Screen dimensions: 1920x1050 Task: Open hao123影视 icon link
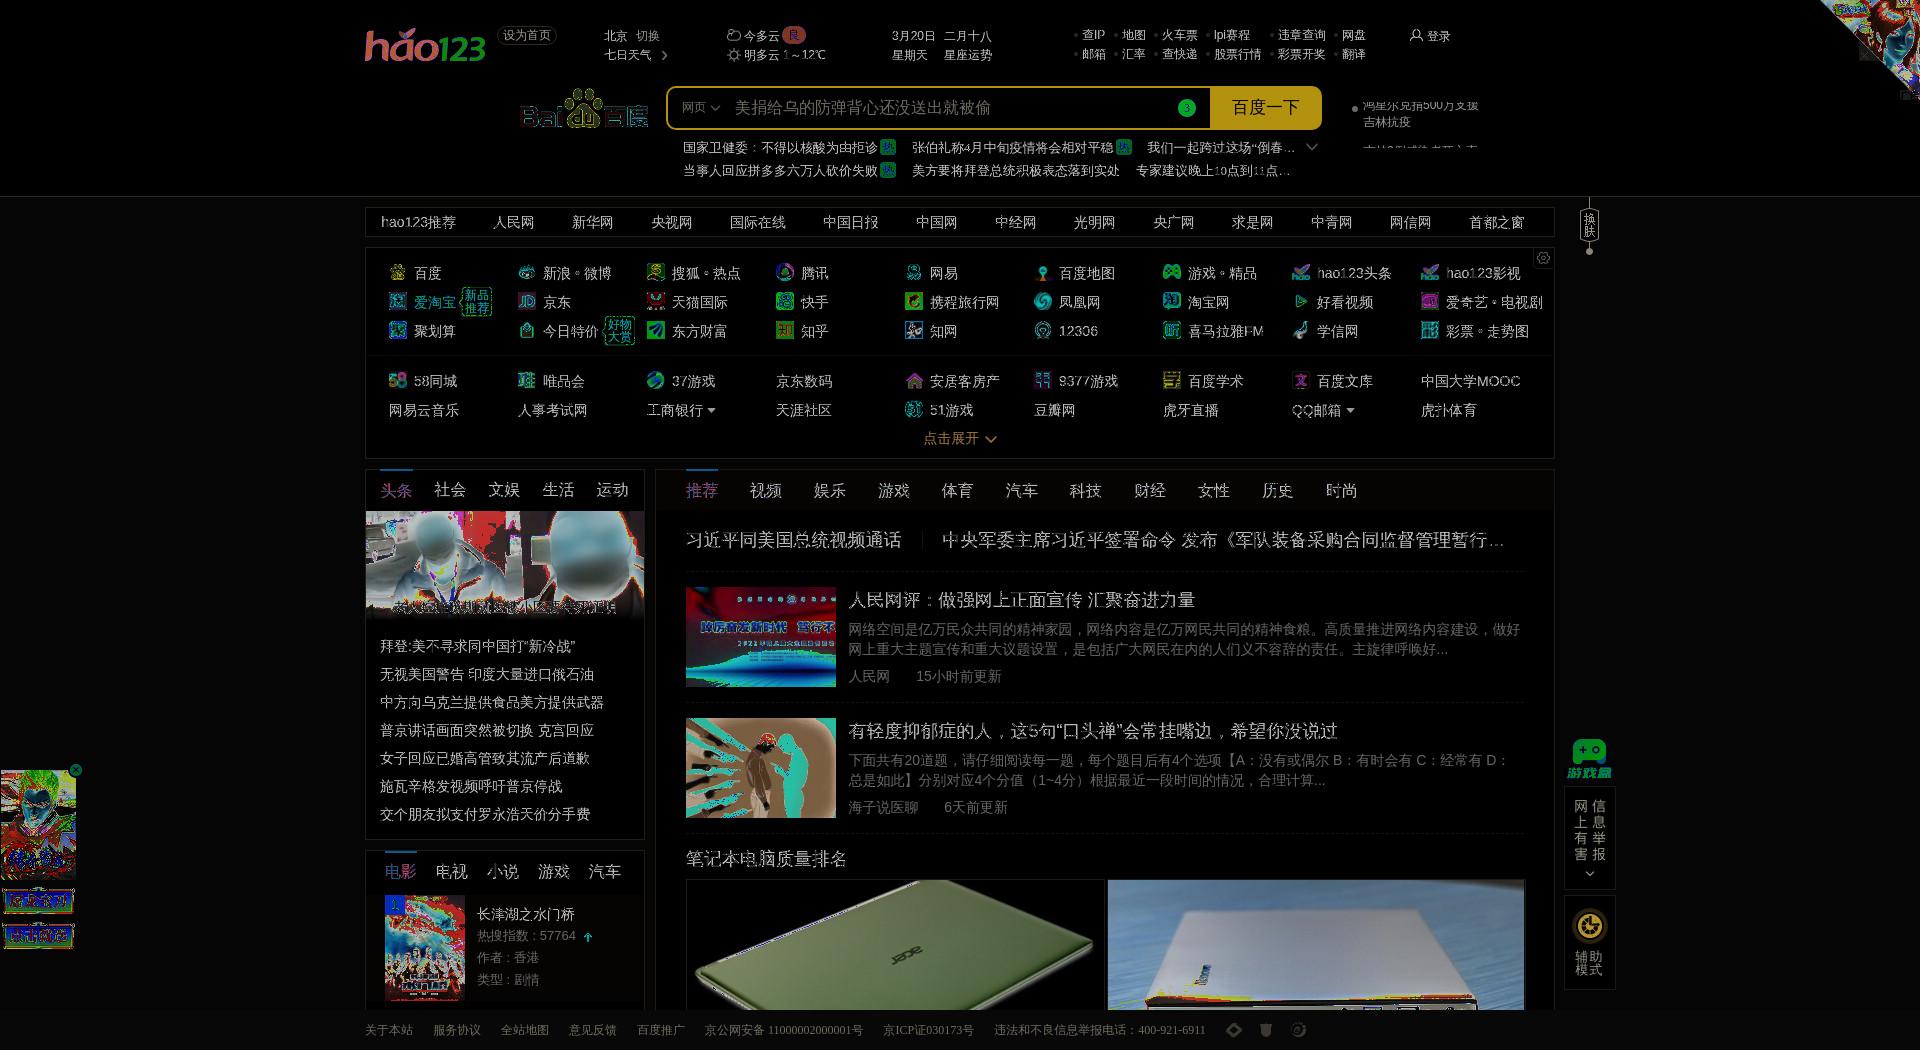pyautogui.click(x=1429, y=273)
